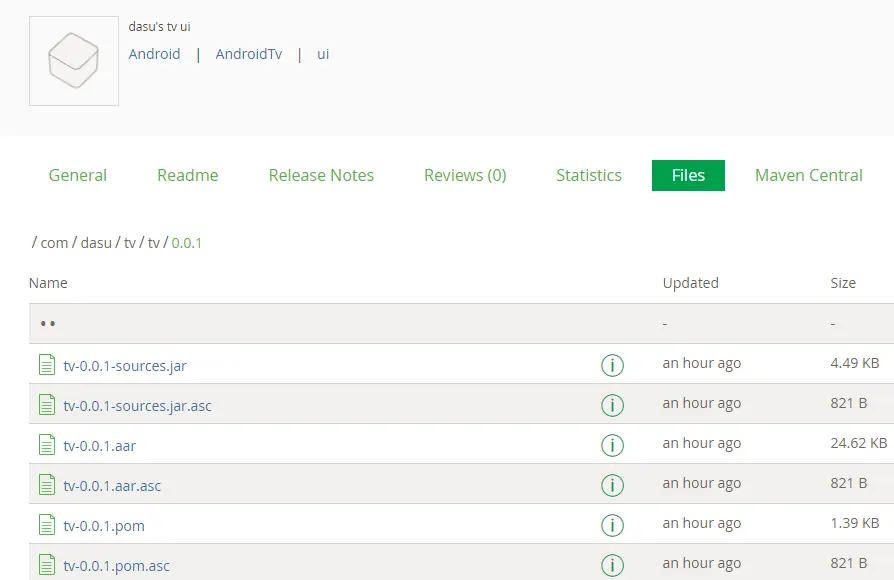Go up to parent directory (..)
The width and height of the screenshot is (894, 580).
(48, 323)
